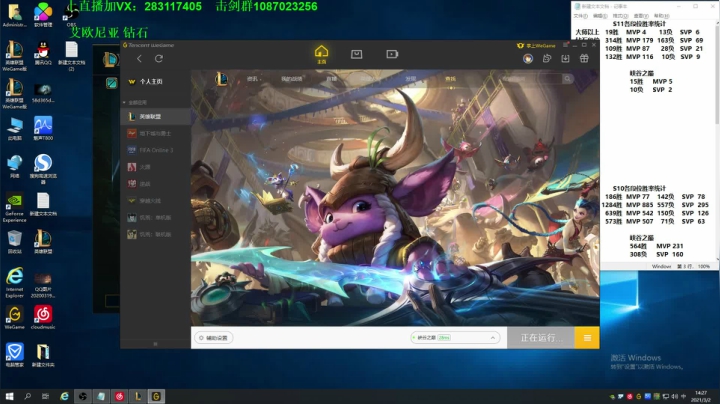The height and width of the screenshot is (404, 720).
Task: Open View menu in Notepad window
Action: [641, 16]
